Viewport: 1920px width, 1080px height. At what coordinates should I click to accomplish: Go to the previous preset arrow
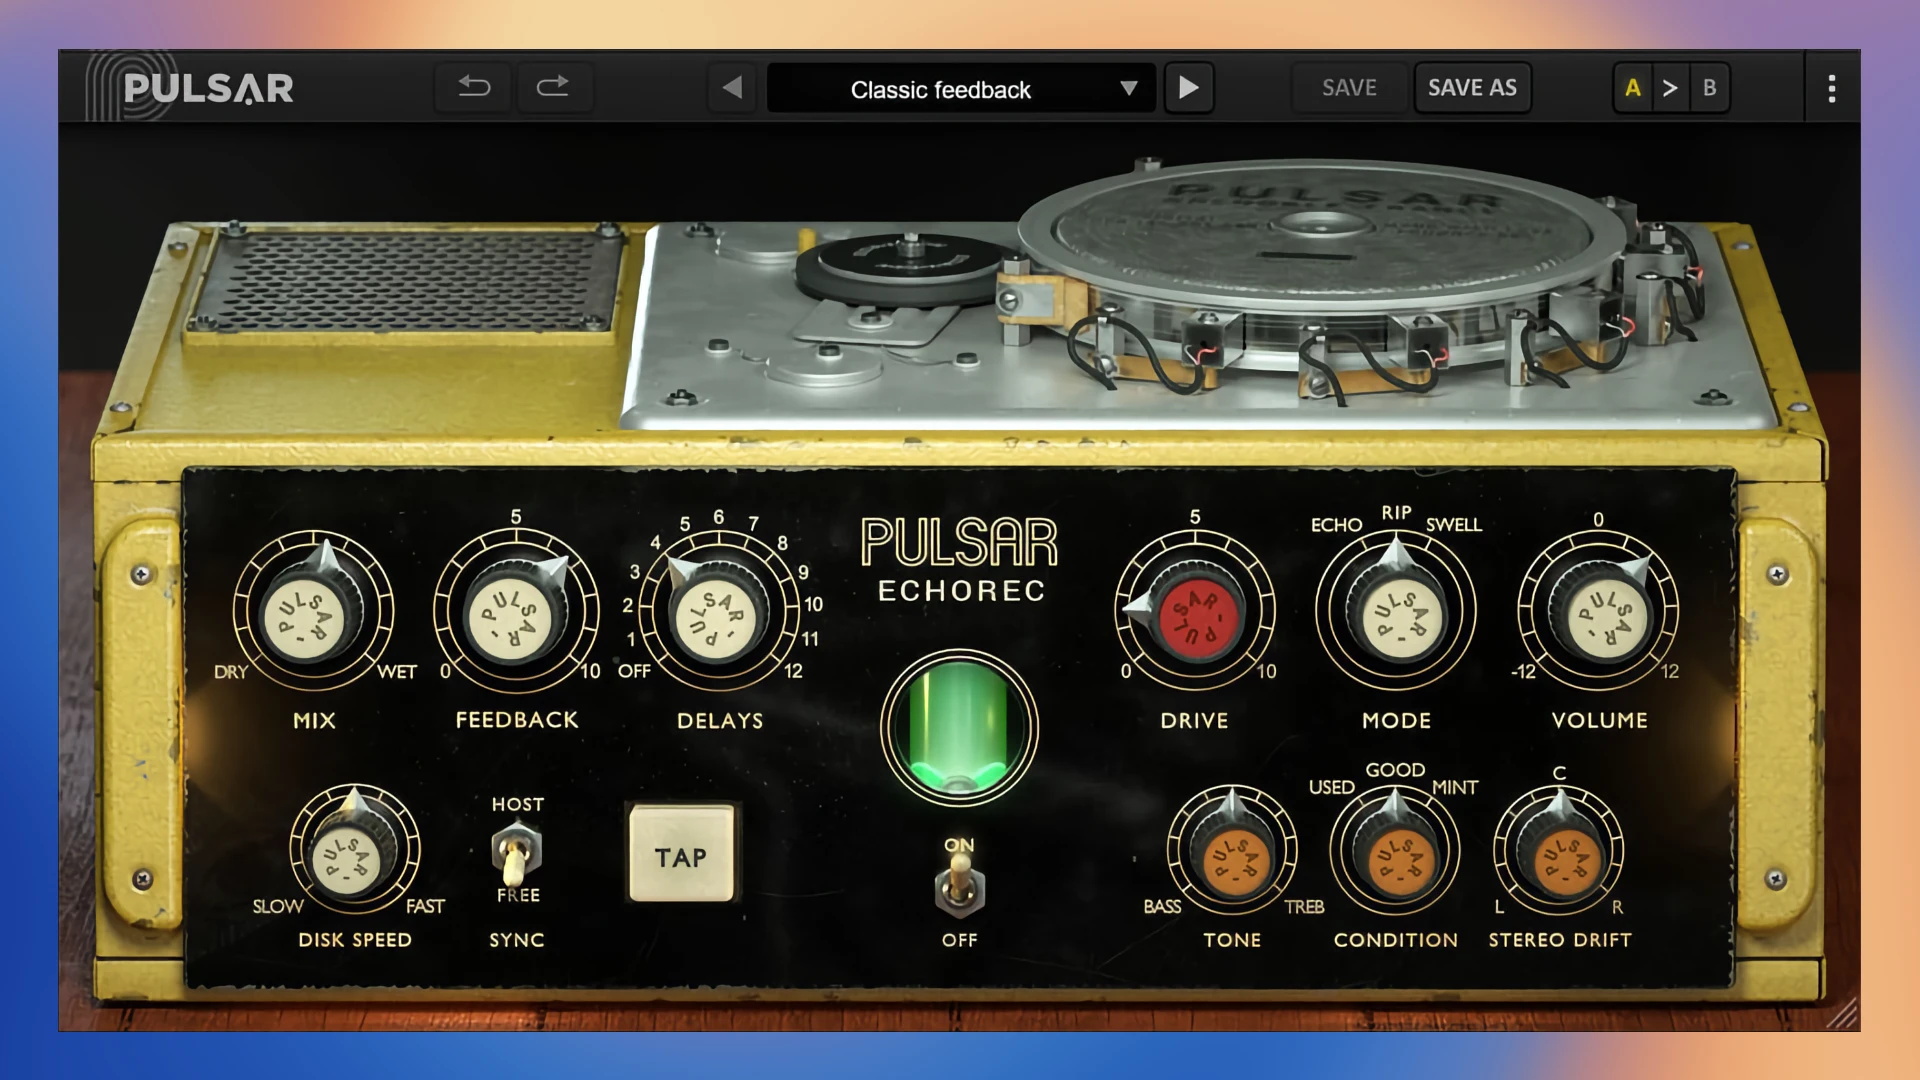click(732, 88)
